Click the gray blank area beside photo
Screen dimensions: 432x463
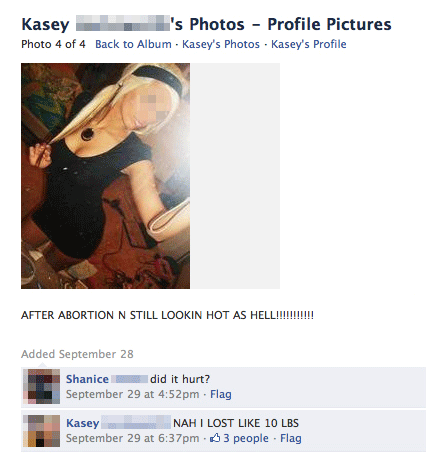point(235,176)
